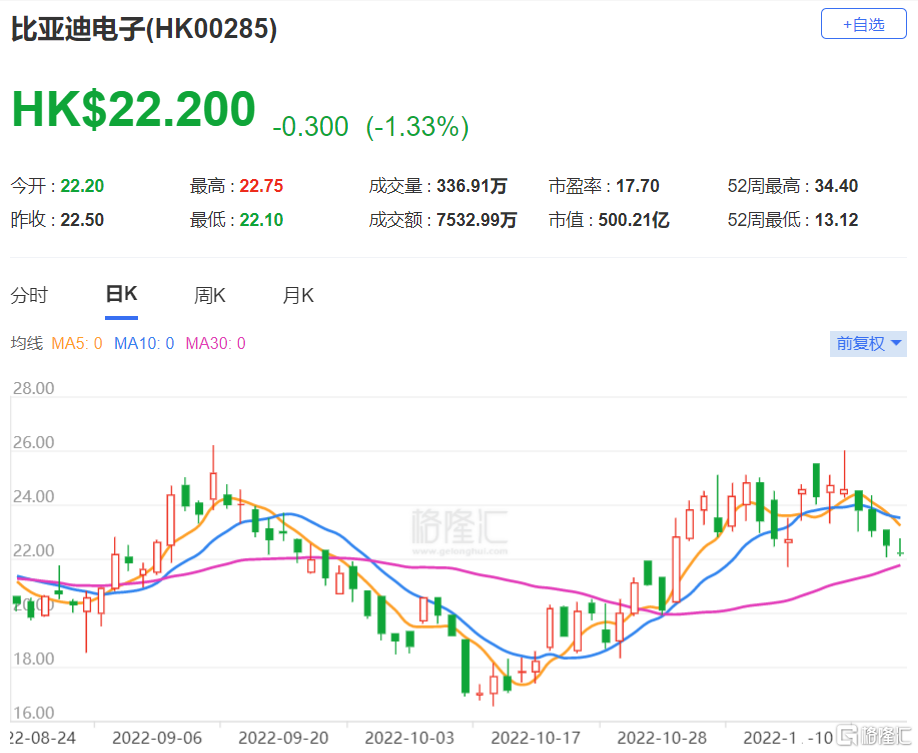Click the 市值 market cap 500.21亿
This screenshot has height=753, width=918.
point(634,220)
